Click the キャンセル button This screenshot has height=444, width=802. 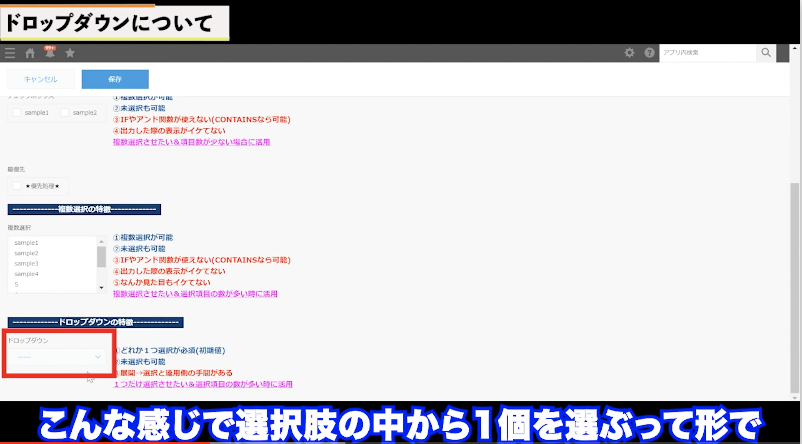point(40,79)
